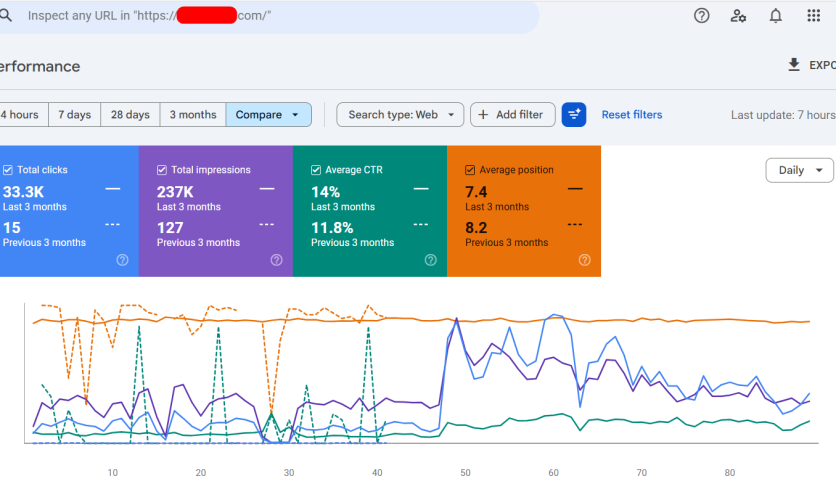
Task: Click the 7.4 average position value
Action: [476, 192]
